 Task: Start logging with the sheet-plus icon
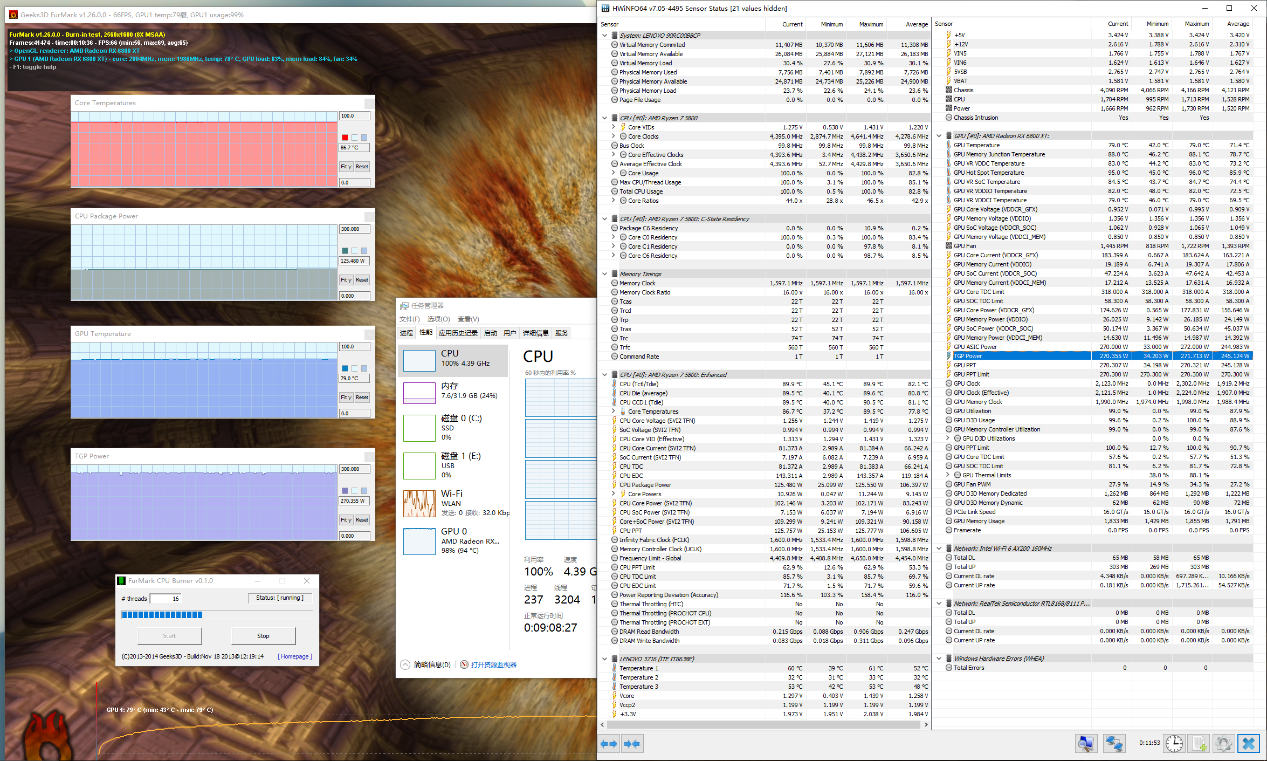[1198, 743]
